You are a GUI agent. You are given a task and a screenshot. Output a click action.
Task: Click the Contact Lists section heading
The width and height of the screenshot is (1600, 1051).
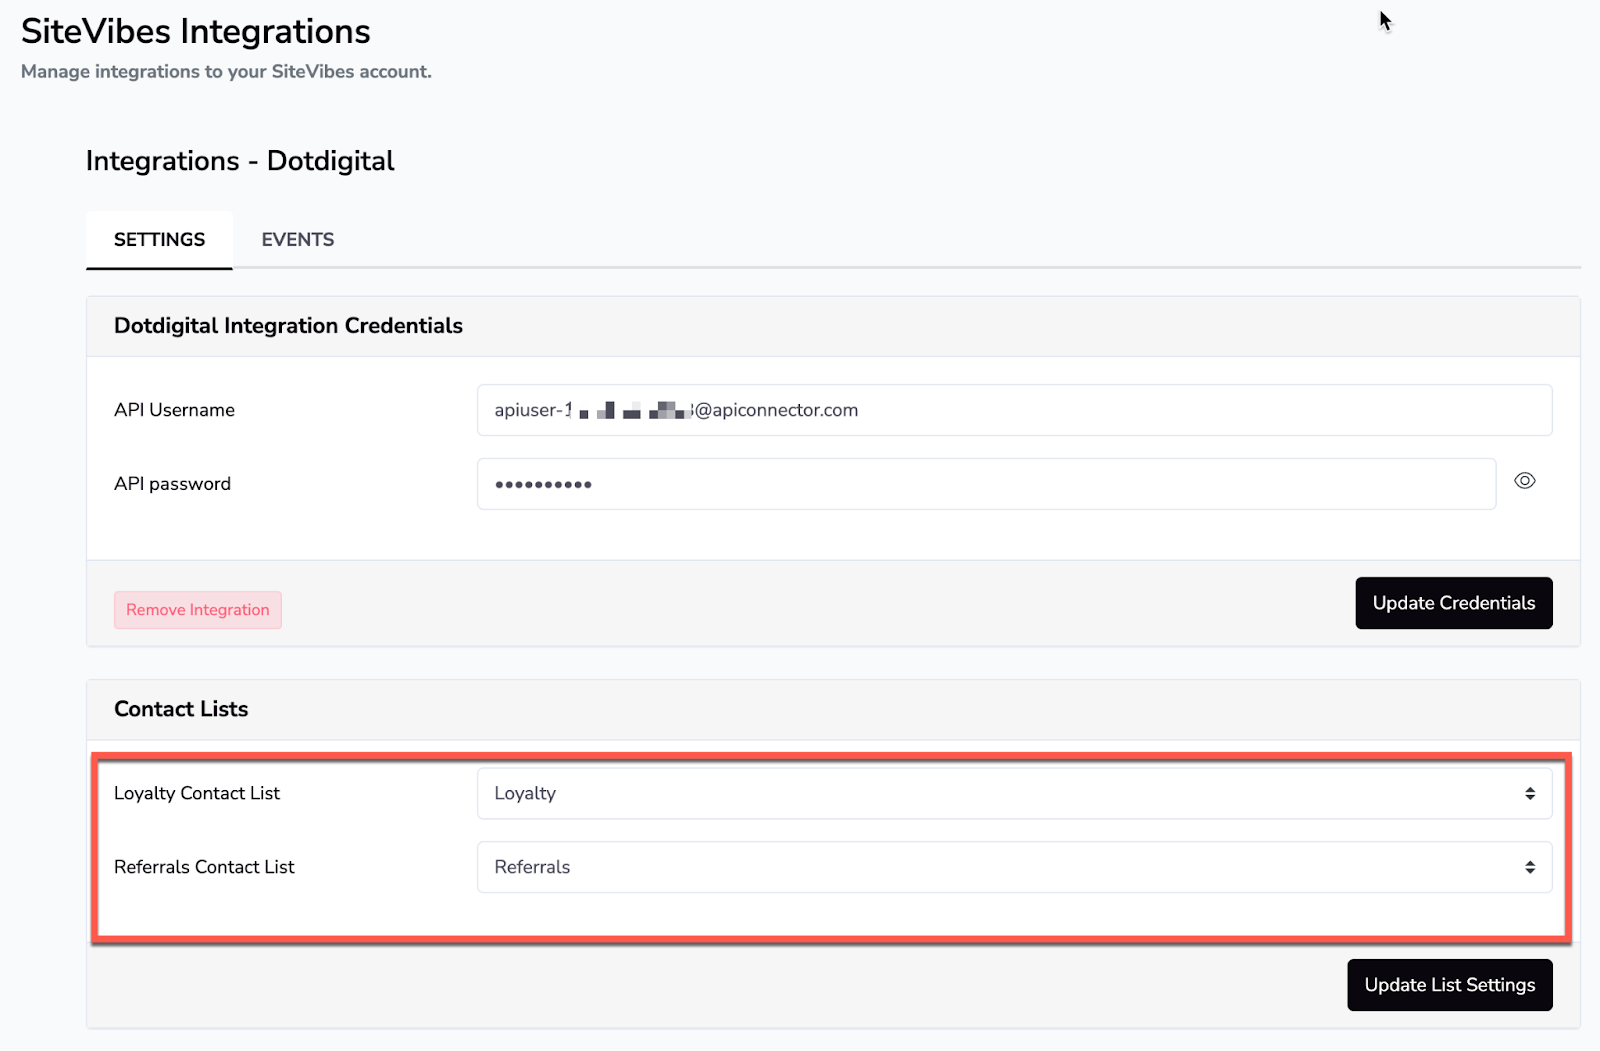pyautogui.click(x=181, y=709)
